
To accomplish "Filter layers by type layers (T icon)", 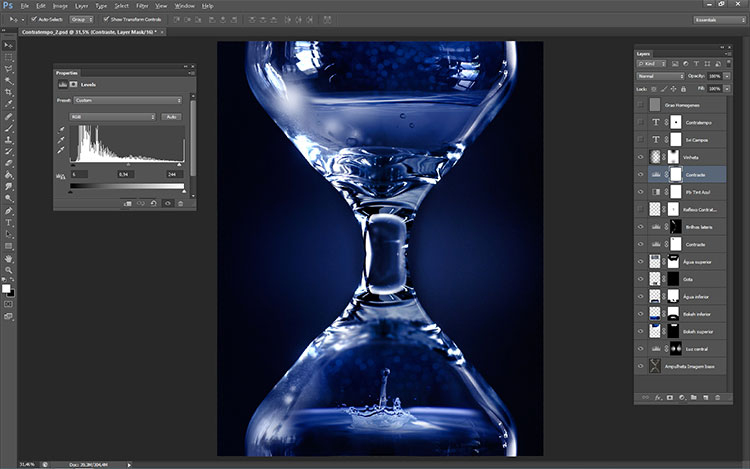I will (x=696, y=64).
